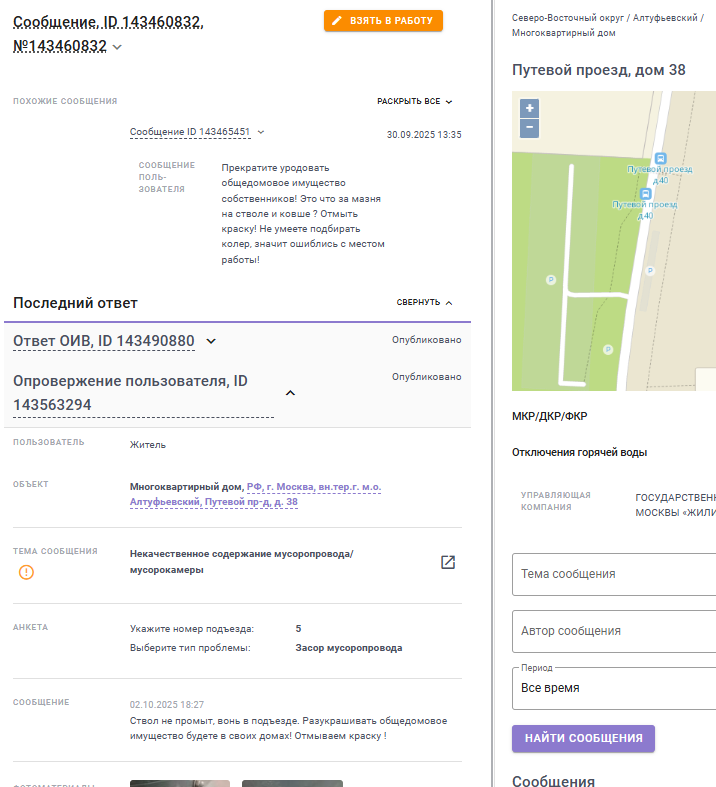The width and height of the screenshot is (716, 787).
Task: Expand the Ответ ОИВ ID 143490880 entry
Action: pyautogui.click(x=211, y=341)
